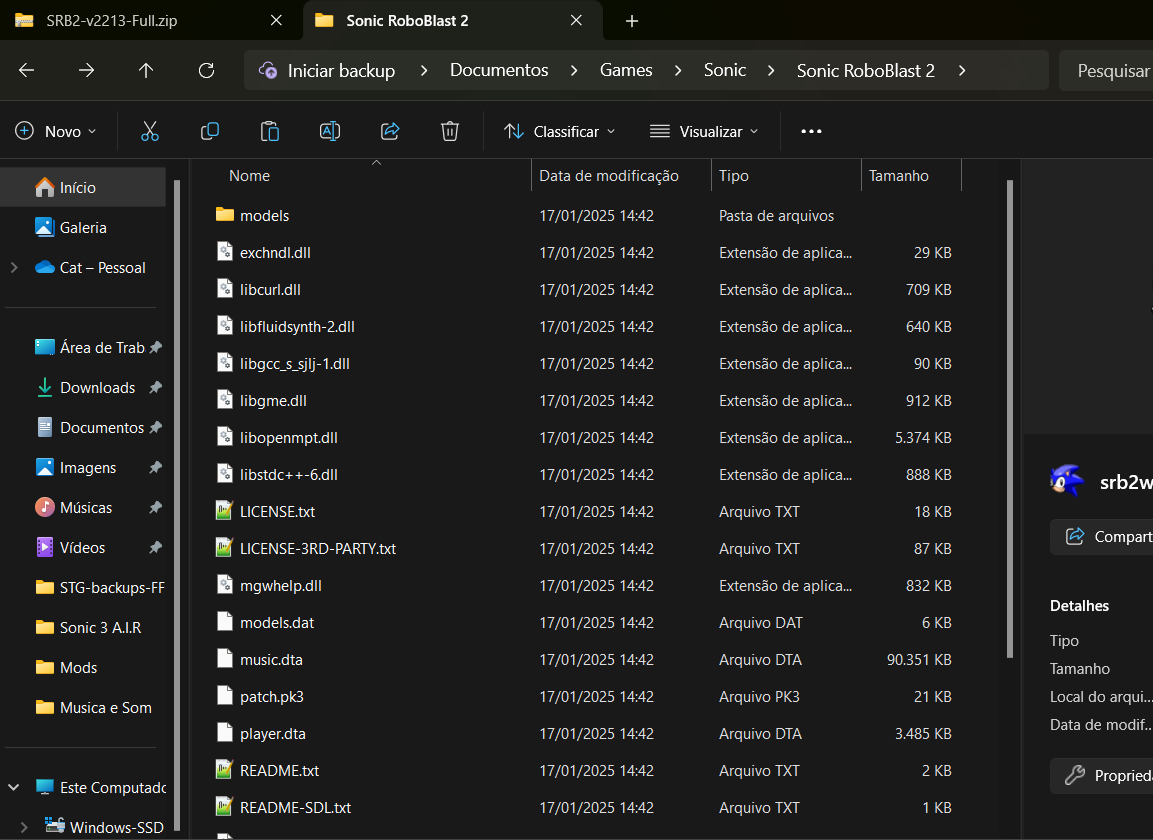
Task: Expand the Windows-SSD drive node
Action: (x=24, y=827)
